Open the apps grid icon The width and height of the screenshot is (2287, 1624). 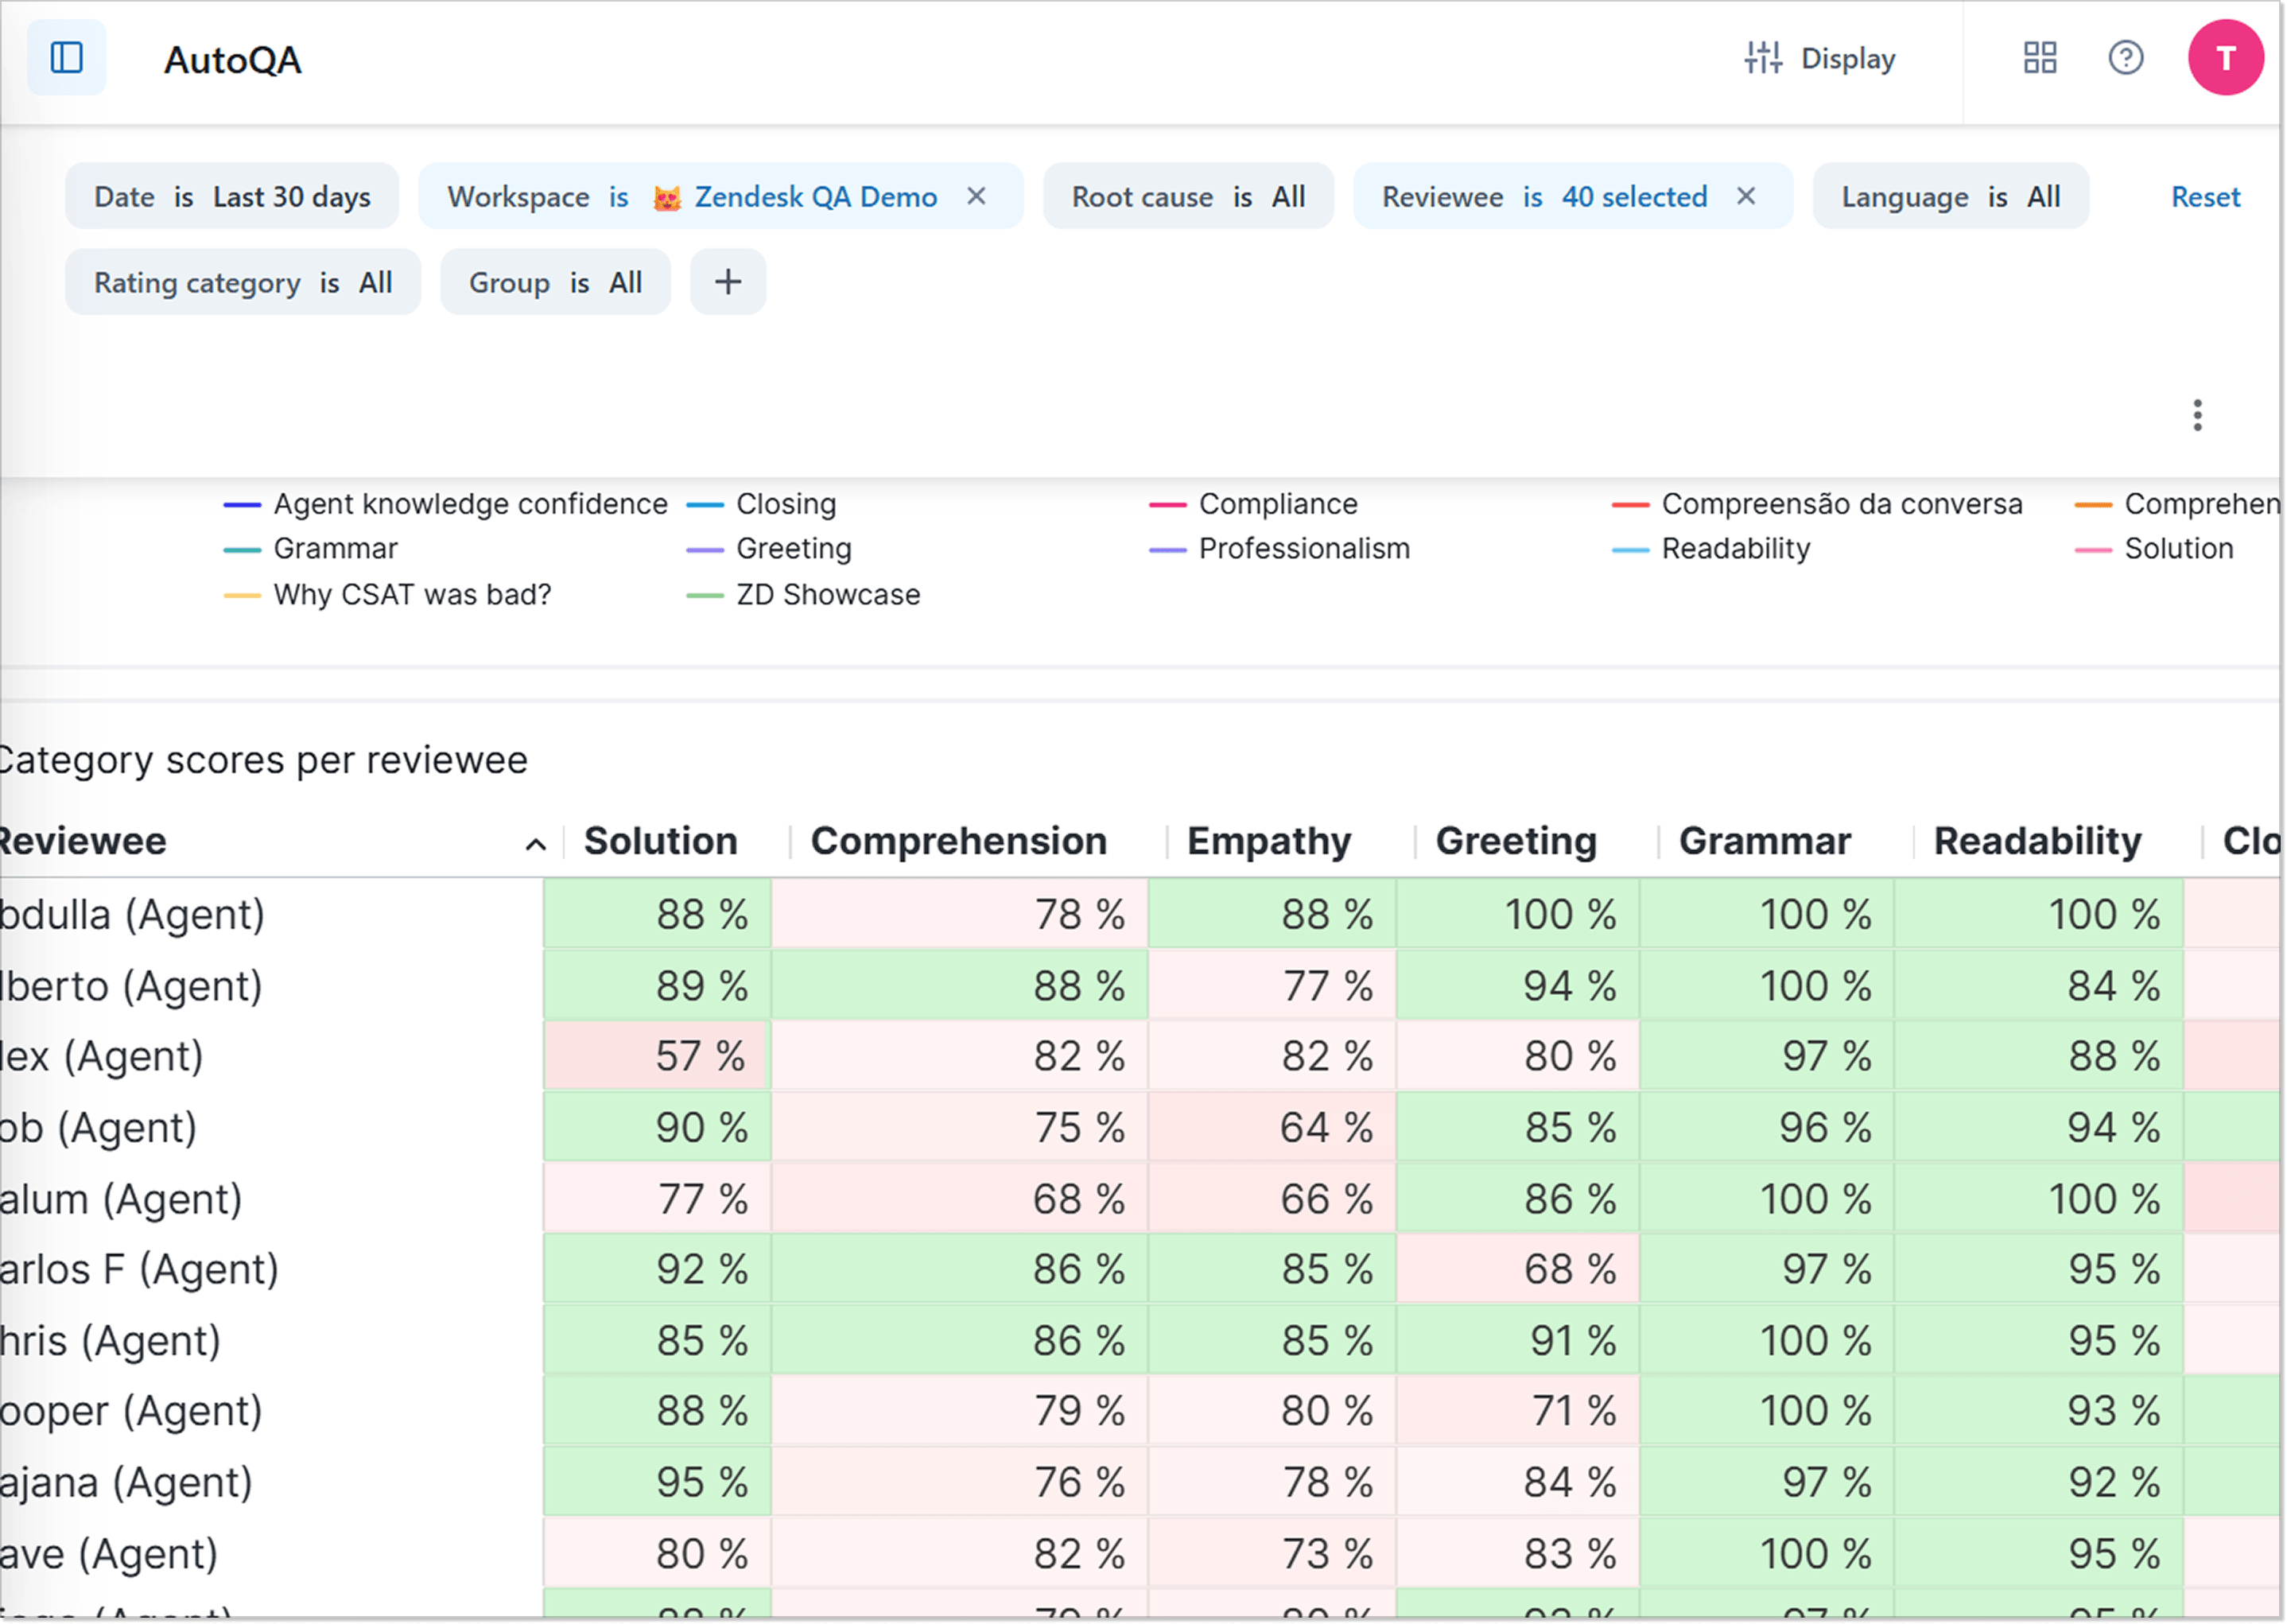tap(2039, 58)
